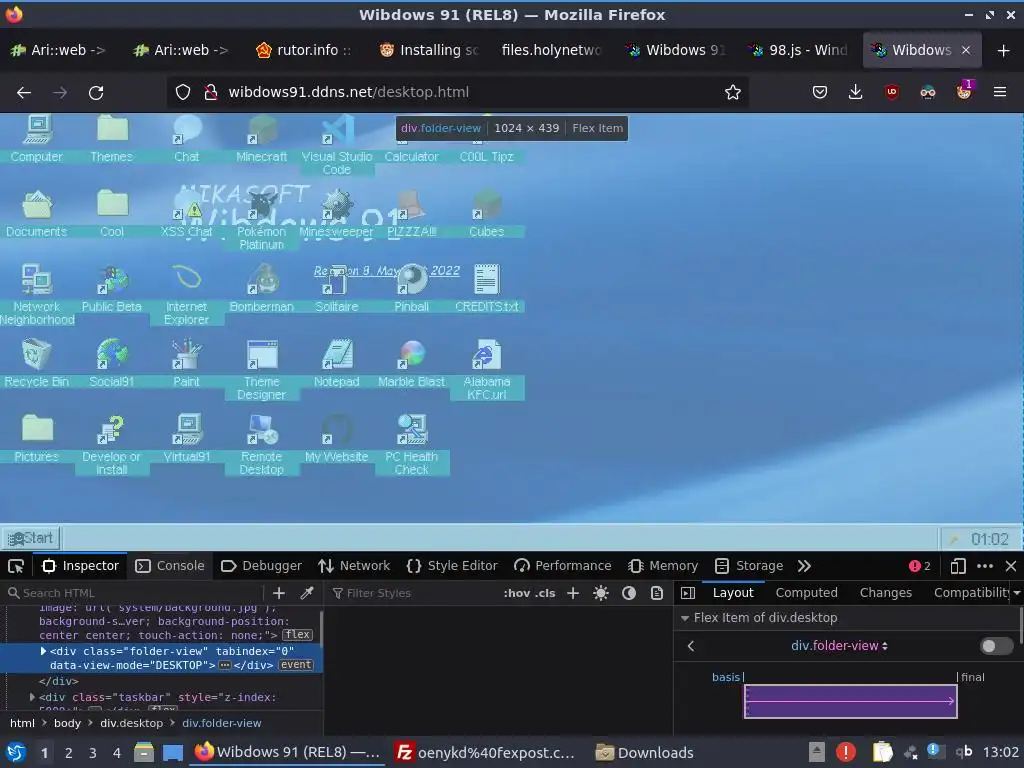The height and width of the screenshot is (768, 1024).
Task: Open the Recycle Bin icon
Action: (37, 364)
